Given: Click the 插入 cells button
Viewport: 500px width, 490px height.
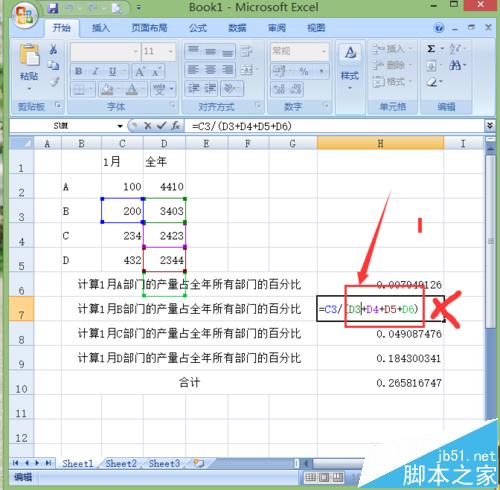Looking at the screenshot, I should 392,49.
